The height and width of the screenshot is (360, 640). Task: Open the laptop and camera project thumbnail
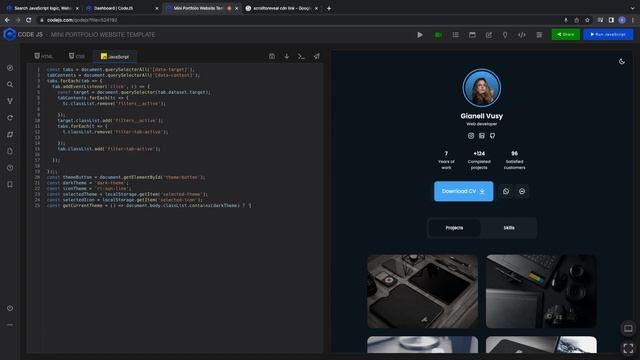[541, 291]
